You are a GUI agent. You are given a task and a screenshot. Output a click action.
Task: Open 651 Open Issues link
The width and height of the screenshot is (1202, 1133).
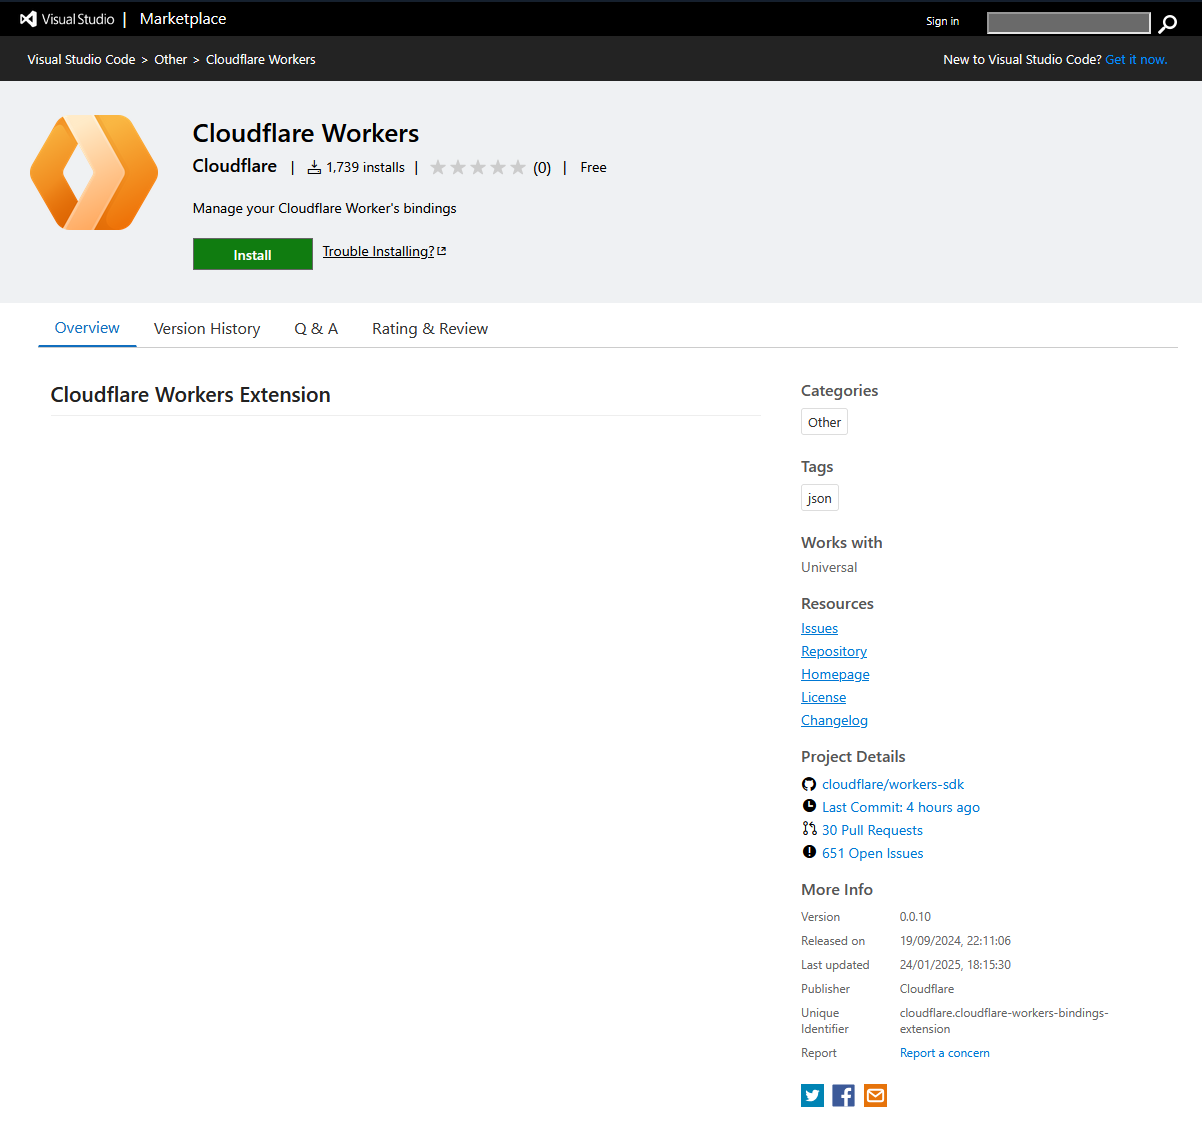click(x=872, y=853)
